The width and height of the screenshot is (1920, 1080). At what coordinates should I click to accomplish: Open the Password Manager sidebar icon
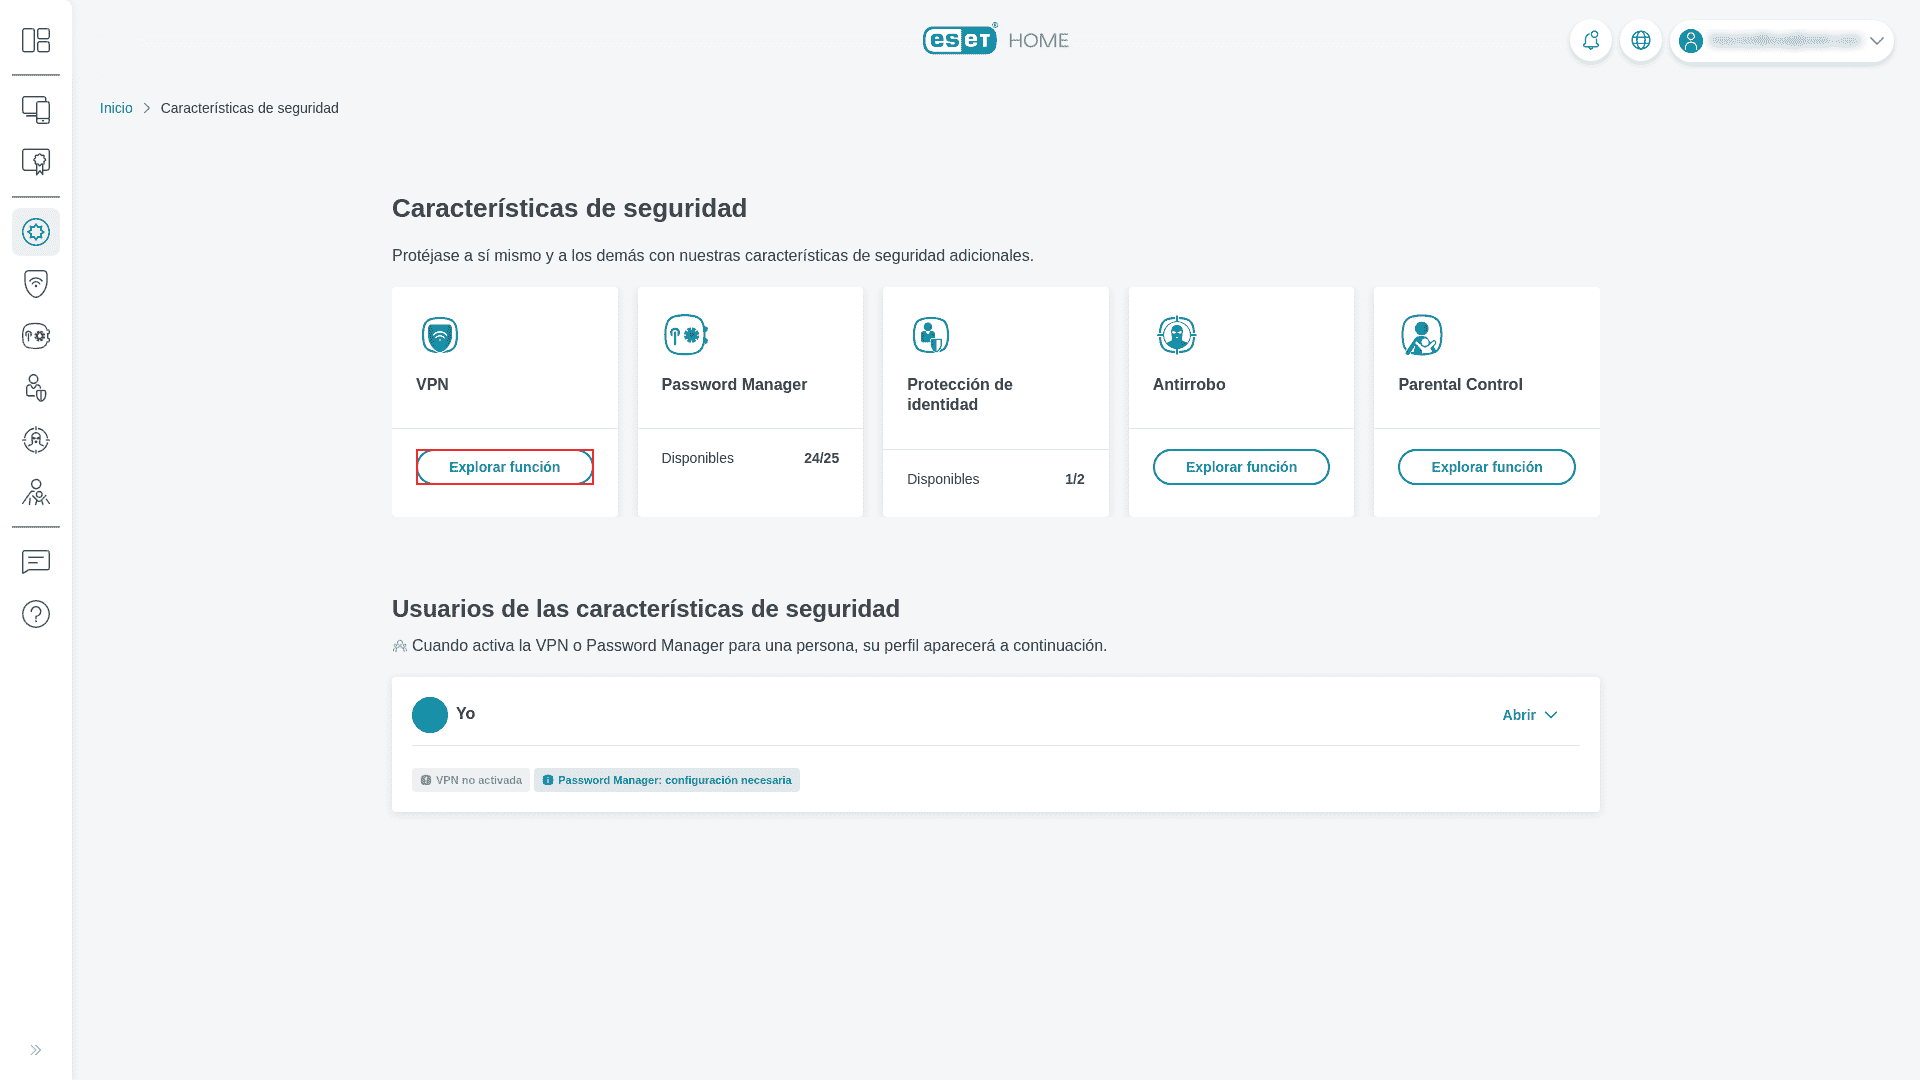[36, 336]
